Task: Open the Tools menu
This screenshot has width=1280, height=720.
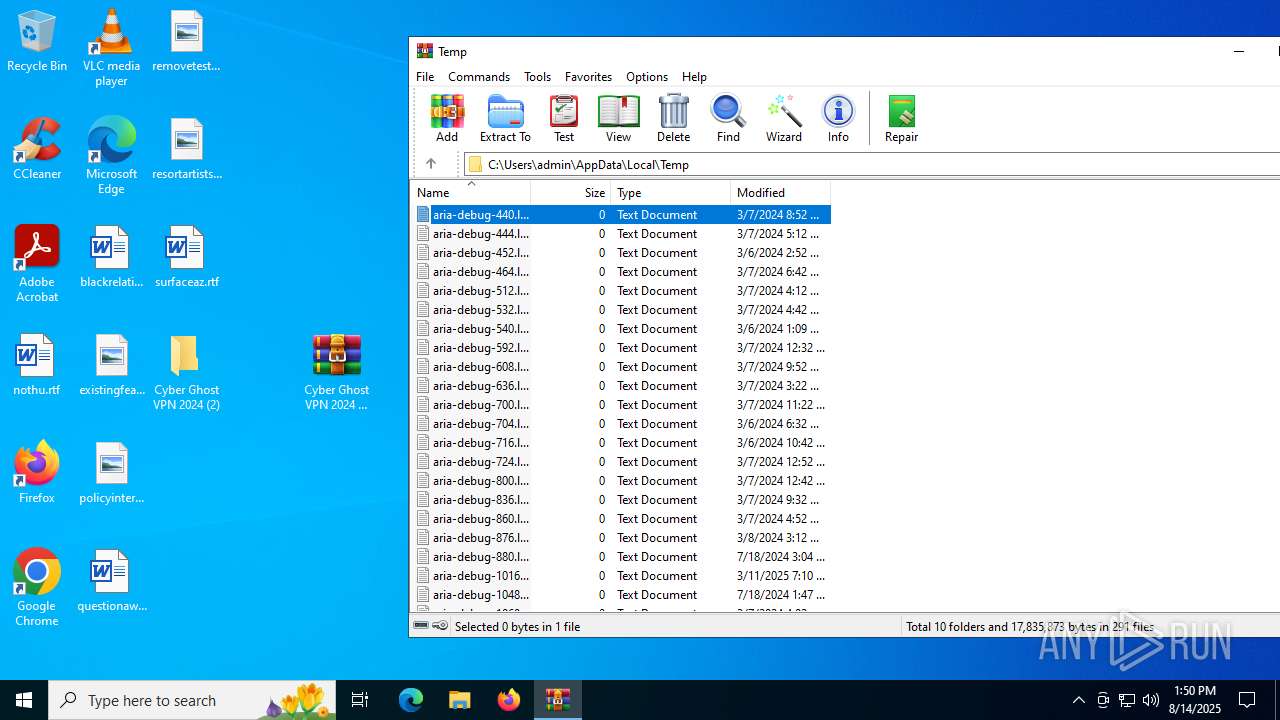Action: coord(537,77)
